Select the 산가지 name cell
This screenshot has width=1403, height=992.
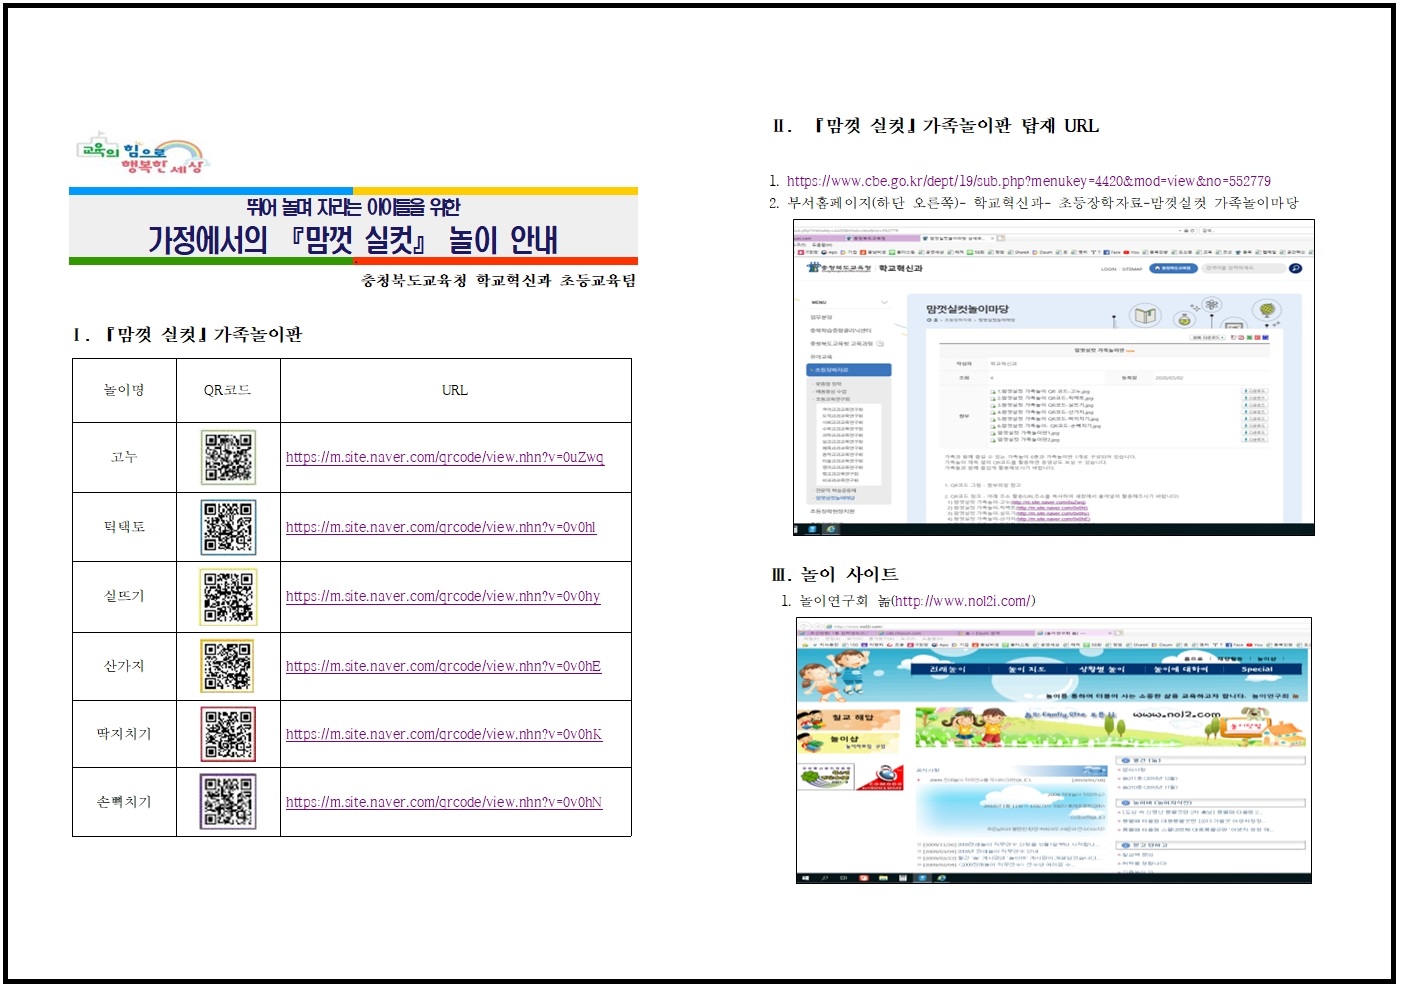[x=124, y=666]
